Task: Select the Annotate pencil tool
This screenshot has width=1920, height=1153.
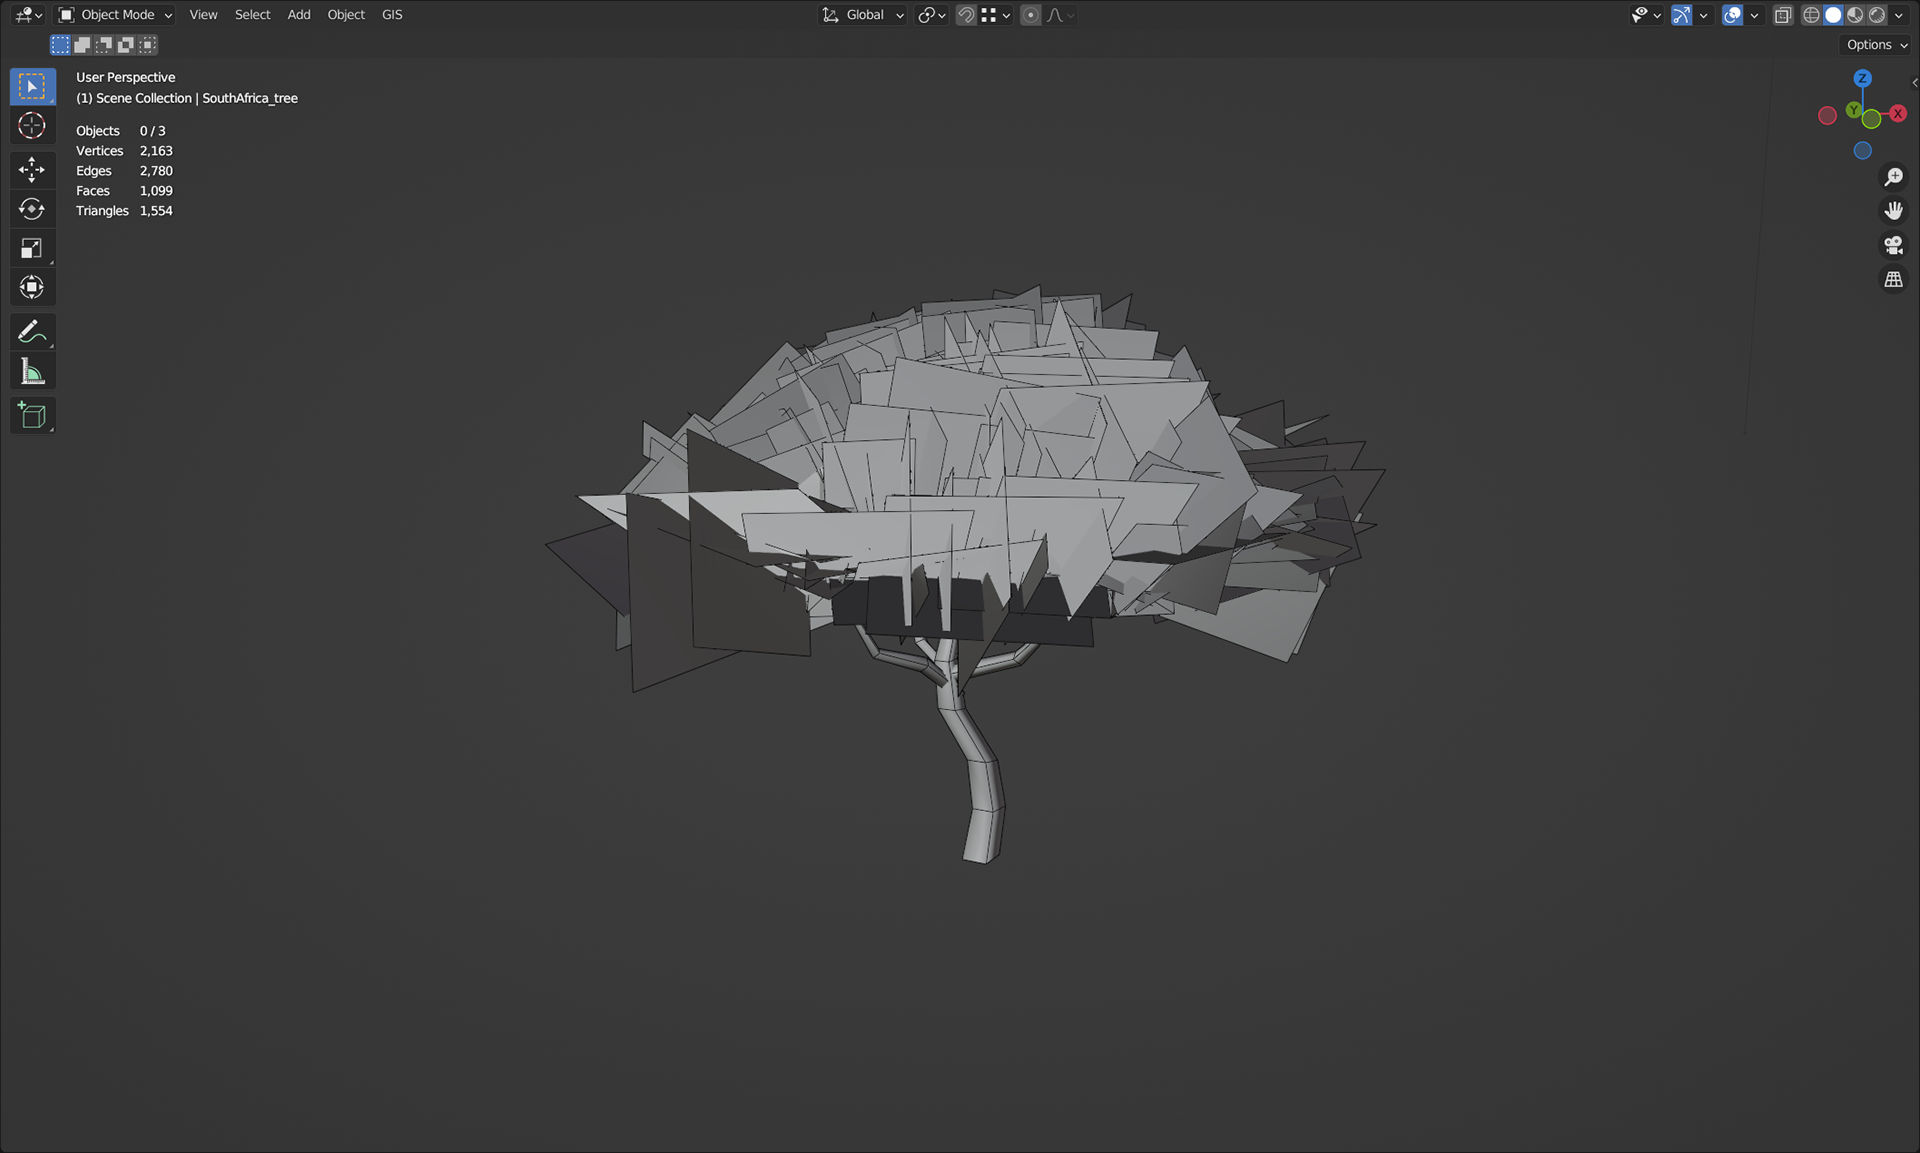Action: click(32, 331)
